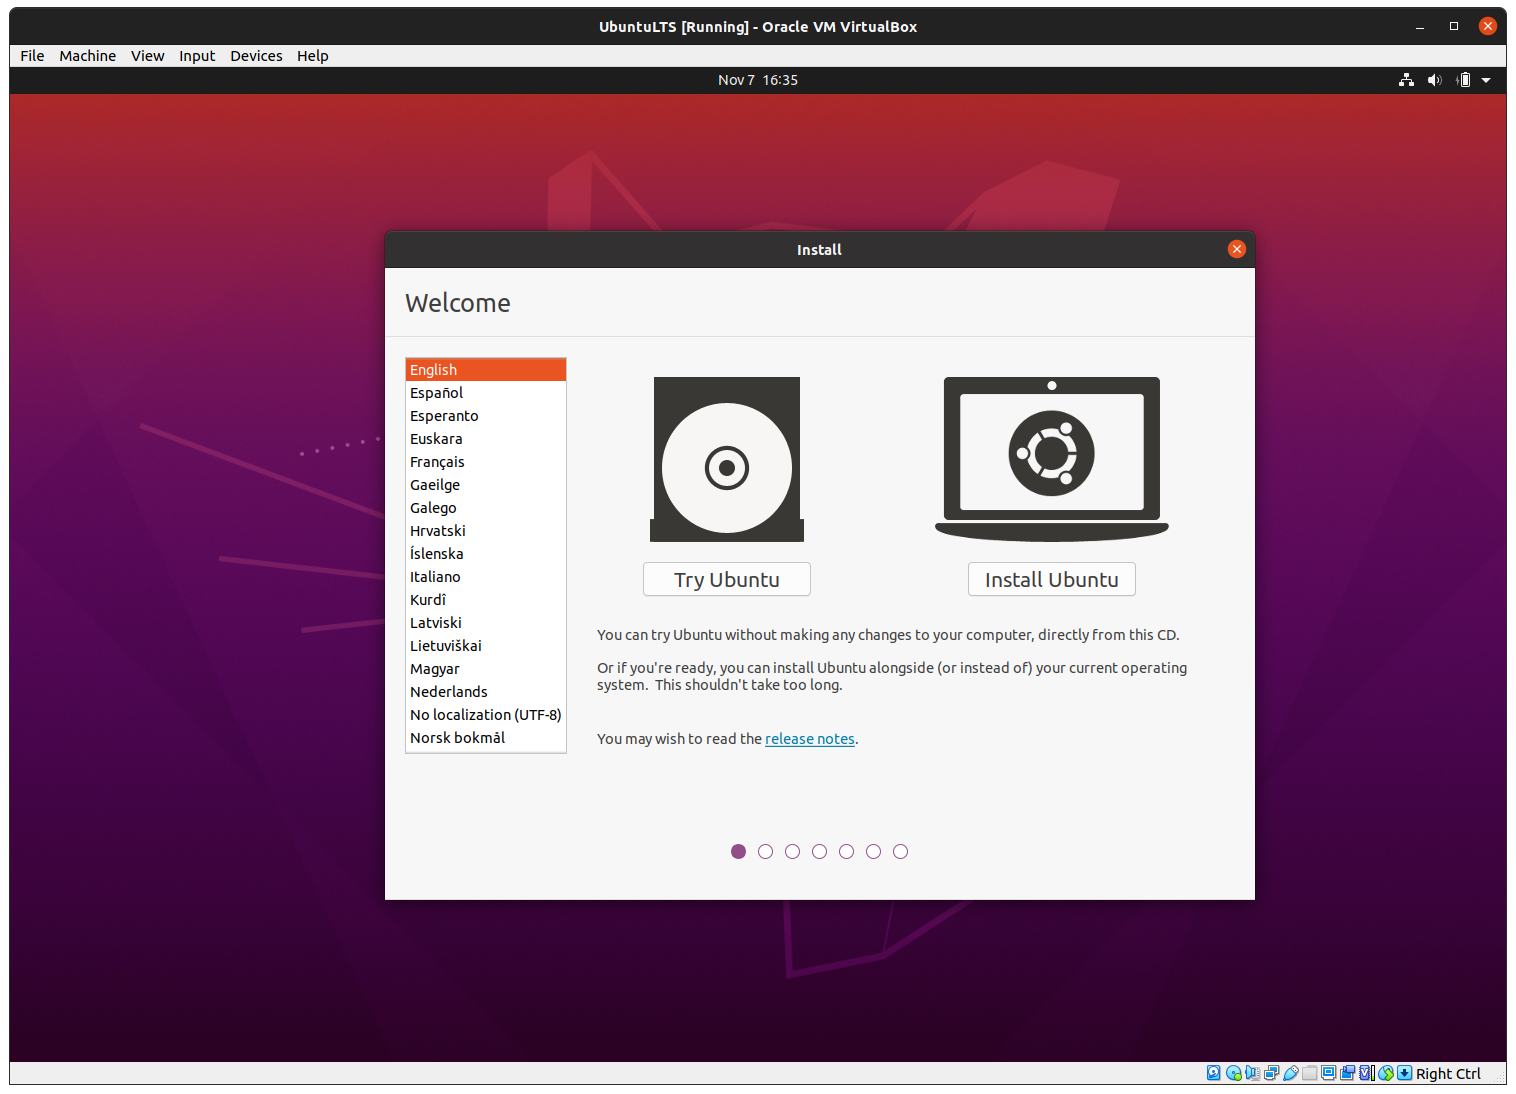Click the optical disc status icon
The height and width of the screenshot is (1094, 1516).
click(x=1233, y=1073)
